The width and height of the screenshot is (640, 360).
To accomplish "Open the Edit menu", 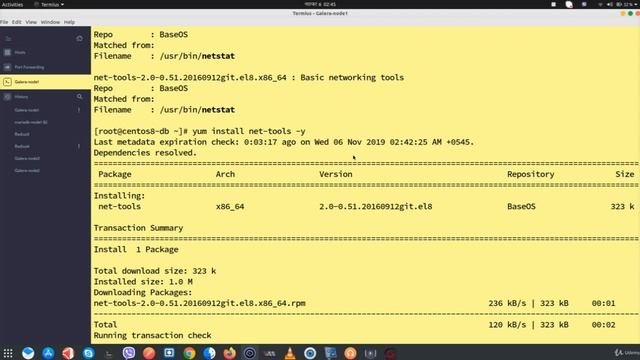I will [x=16, y=22].
